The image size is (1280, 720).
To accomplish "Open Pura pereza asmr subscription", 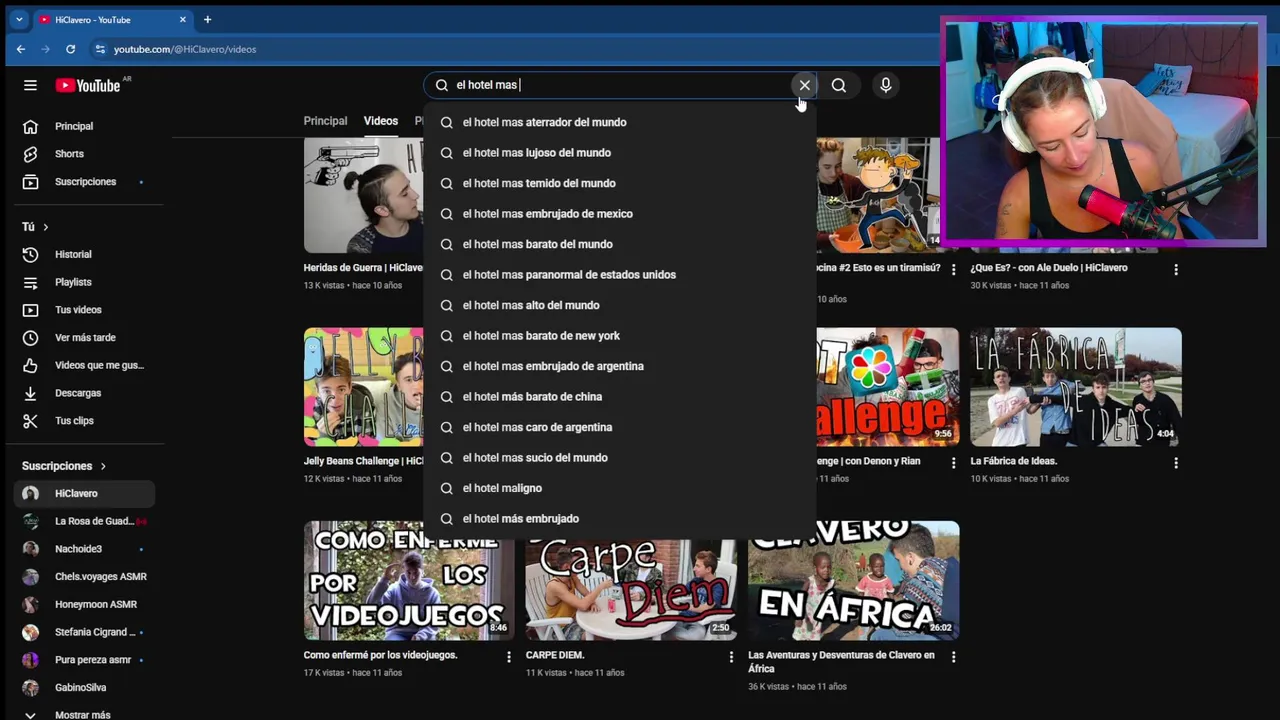I will (x=85, y=660).
